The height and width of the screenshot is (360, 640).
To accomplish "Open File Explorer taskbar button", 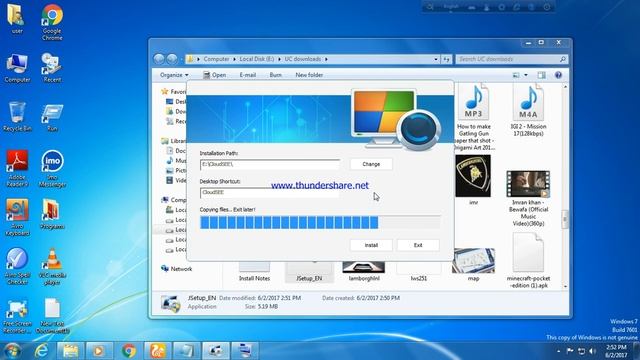I will tap(70, 351).
